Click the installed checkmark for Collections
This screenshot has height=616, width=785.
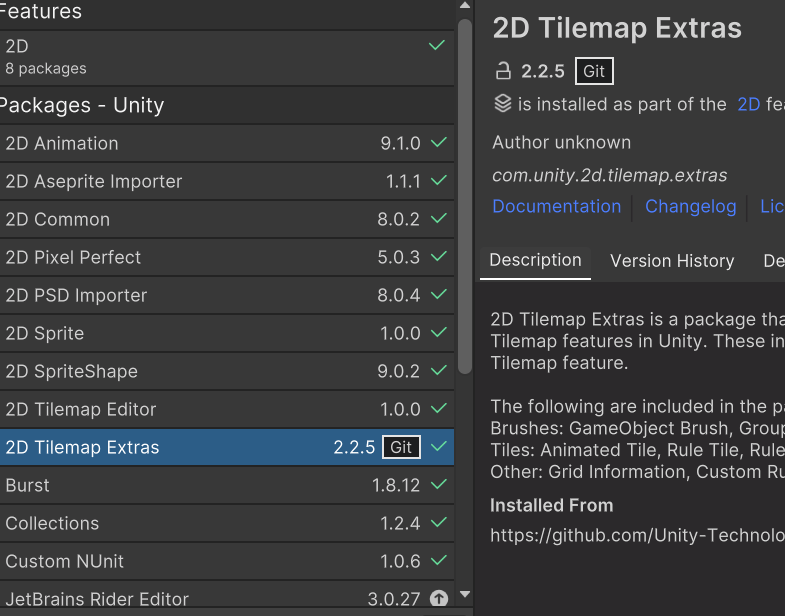point(439,522)
